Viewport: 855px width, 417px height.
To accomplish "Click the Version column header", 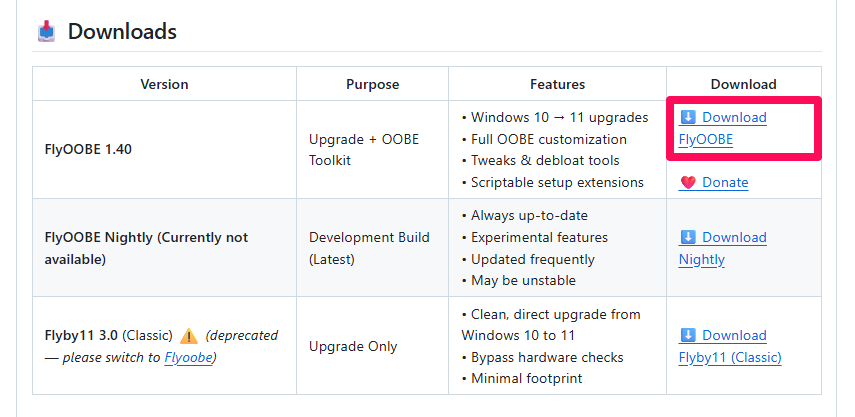I will point(164,84).
